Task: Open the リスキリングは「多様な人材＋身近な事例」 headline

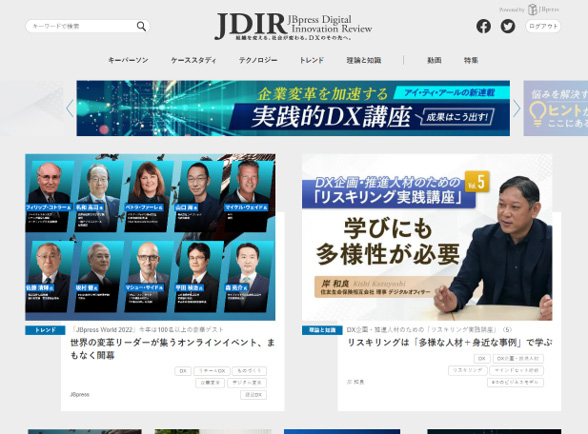Action: 450,342
